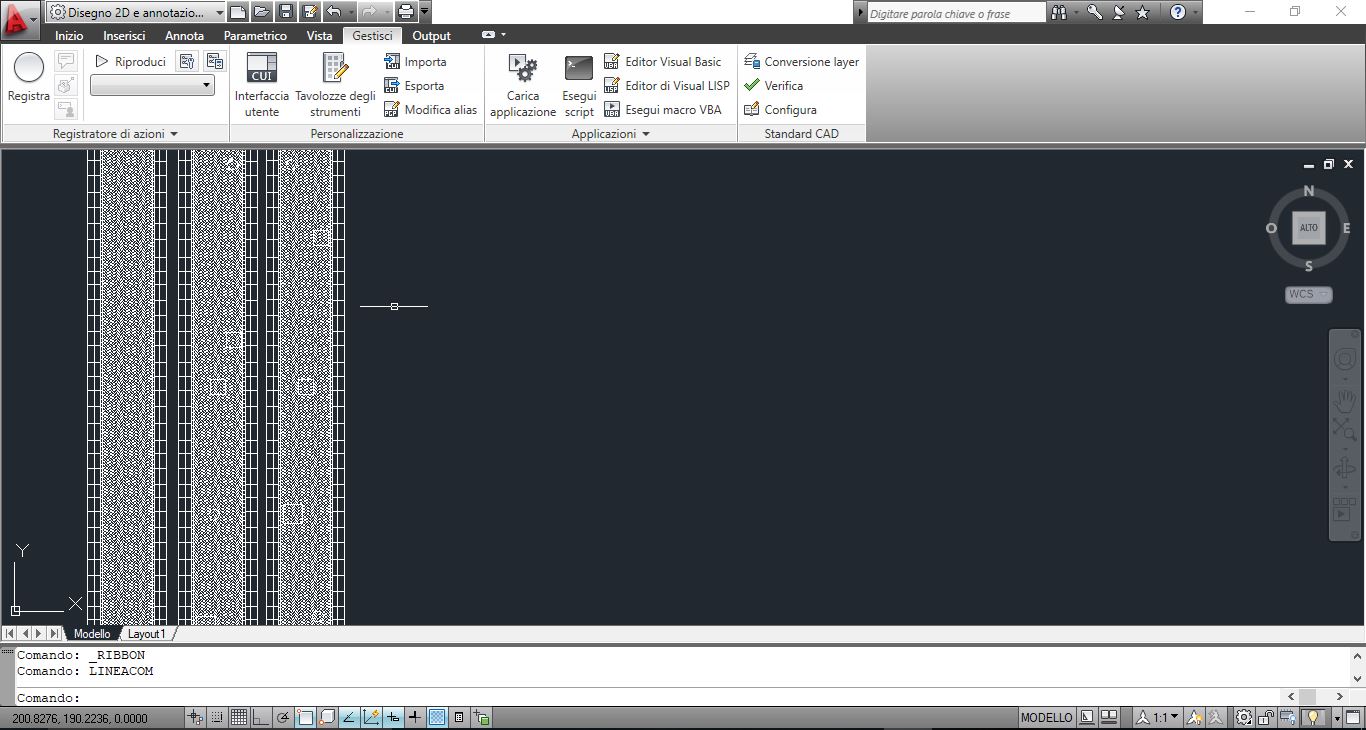
Task: Switch to the Layout1 tab
Action: pos(147,634)
